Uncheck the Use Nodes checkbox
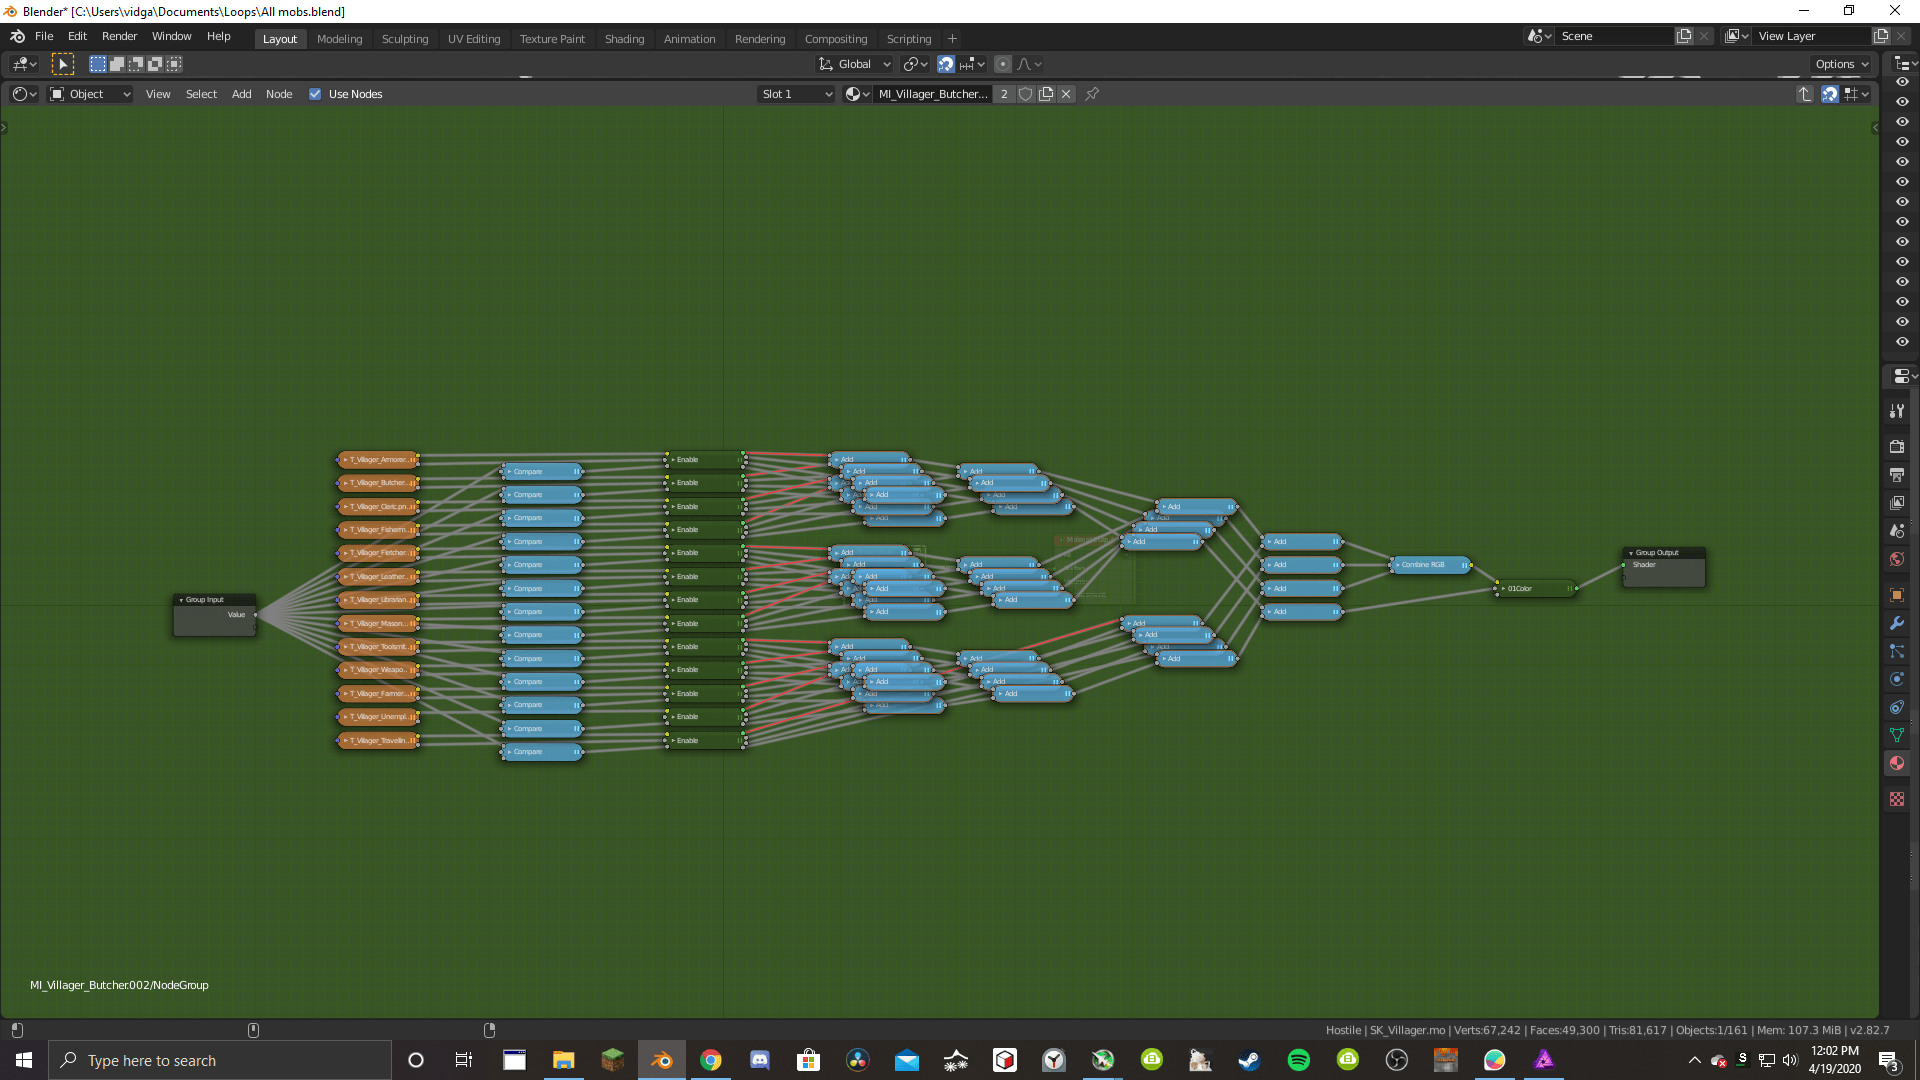This screenshot has width=1920, height=1080. click(315, 94)
